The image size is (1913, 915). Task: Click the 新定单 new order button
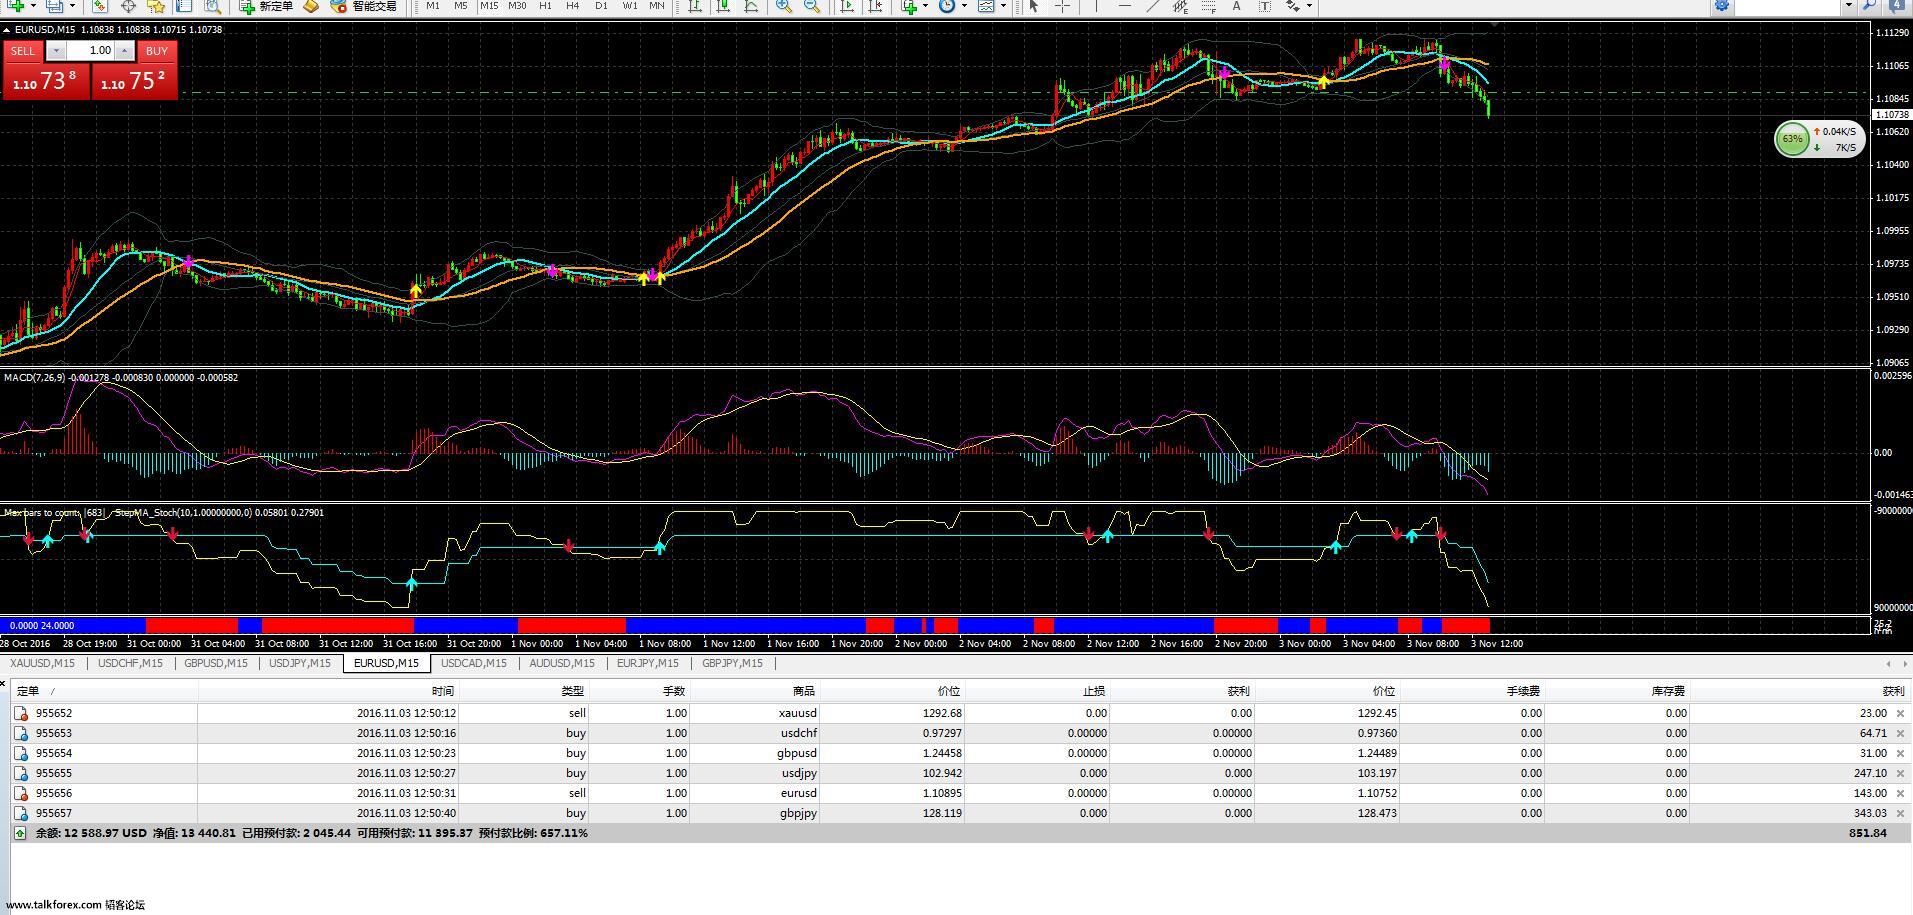pos(267,5)
